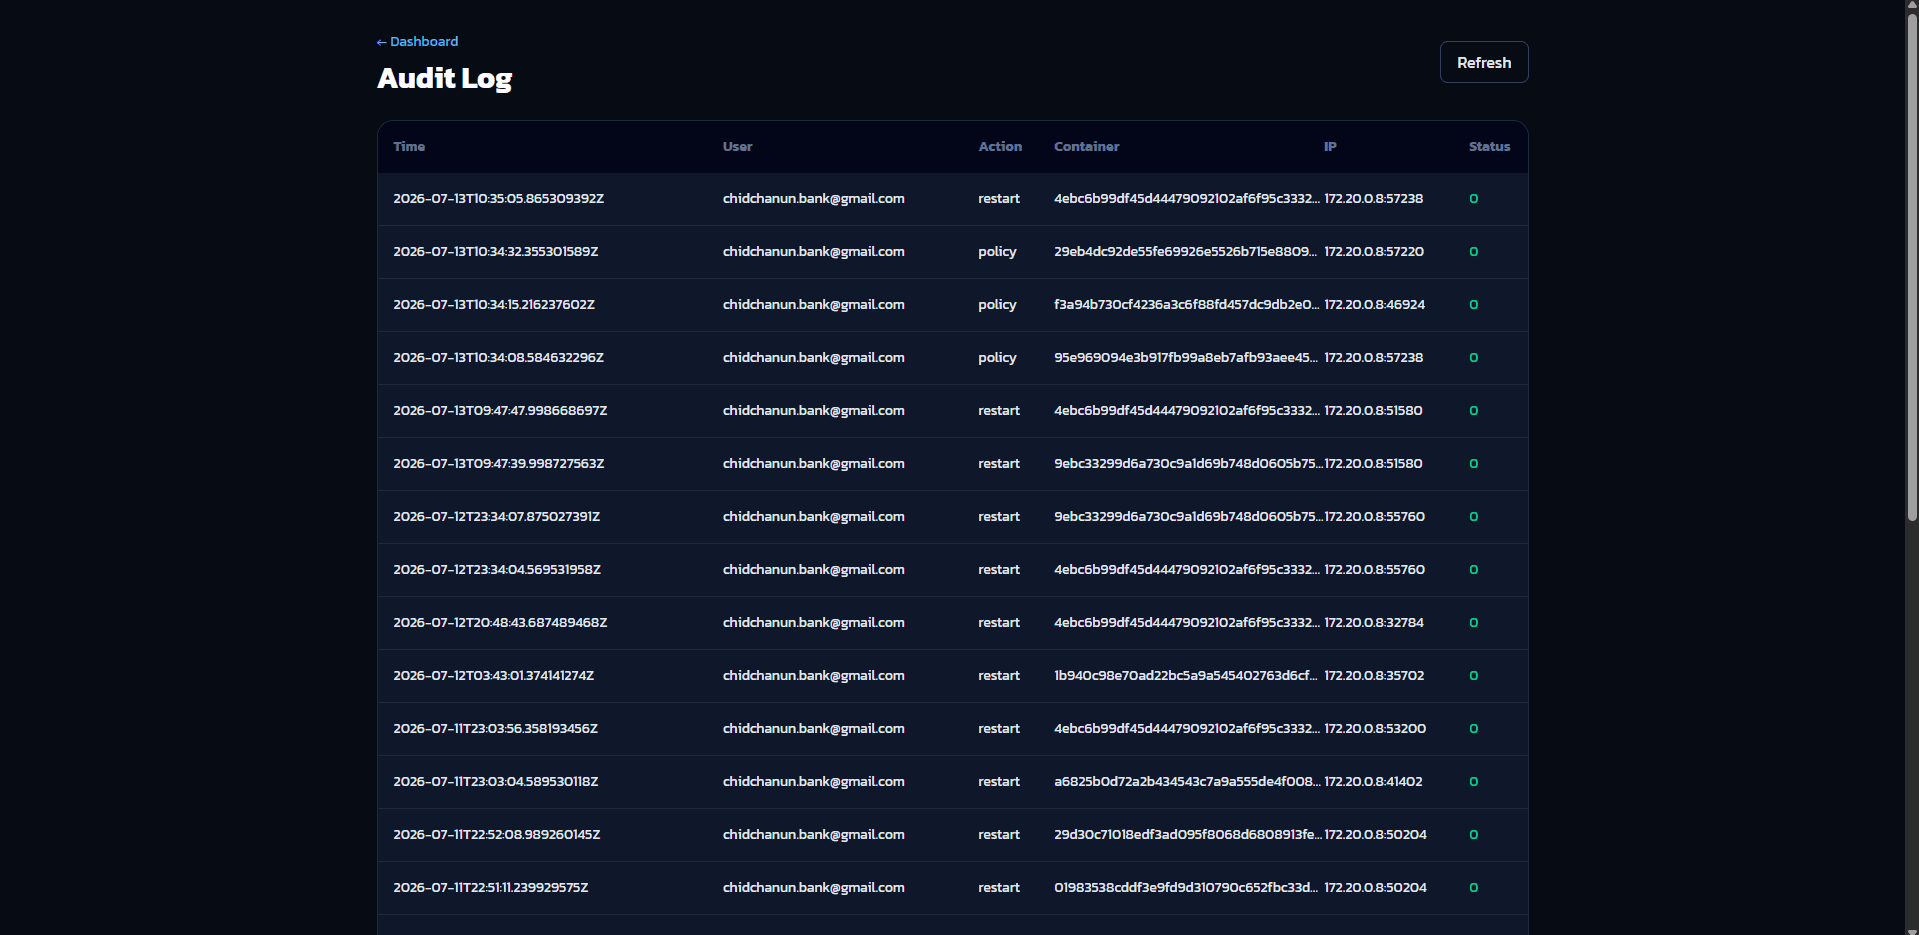Go back via the Dashboard link
Image resolution: width=1919 pixels, height=935 pixels.
pos(417,41)
